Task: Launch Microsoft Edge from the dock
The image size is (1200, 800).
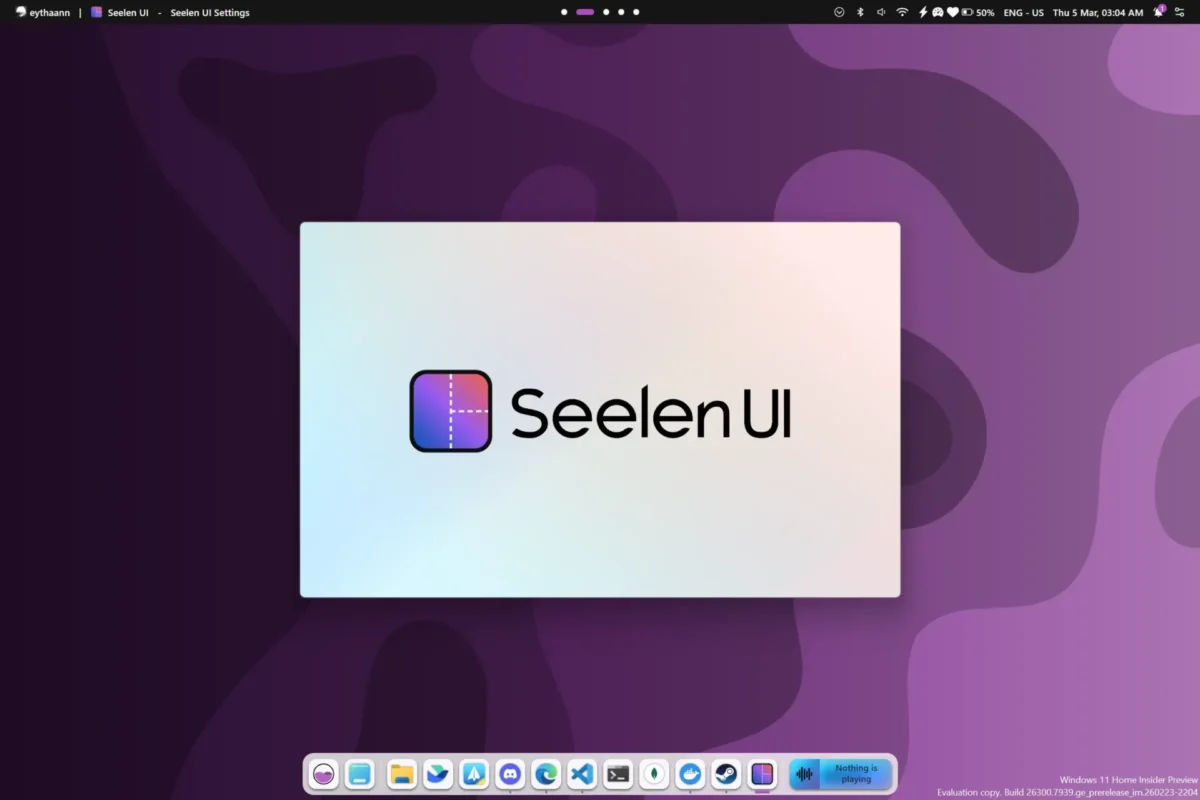Action: [x=546, y=774]
